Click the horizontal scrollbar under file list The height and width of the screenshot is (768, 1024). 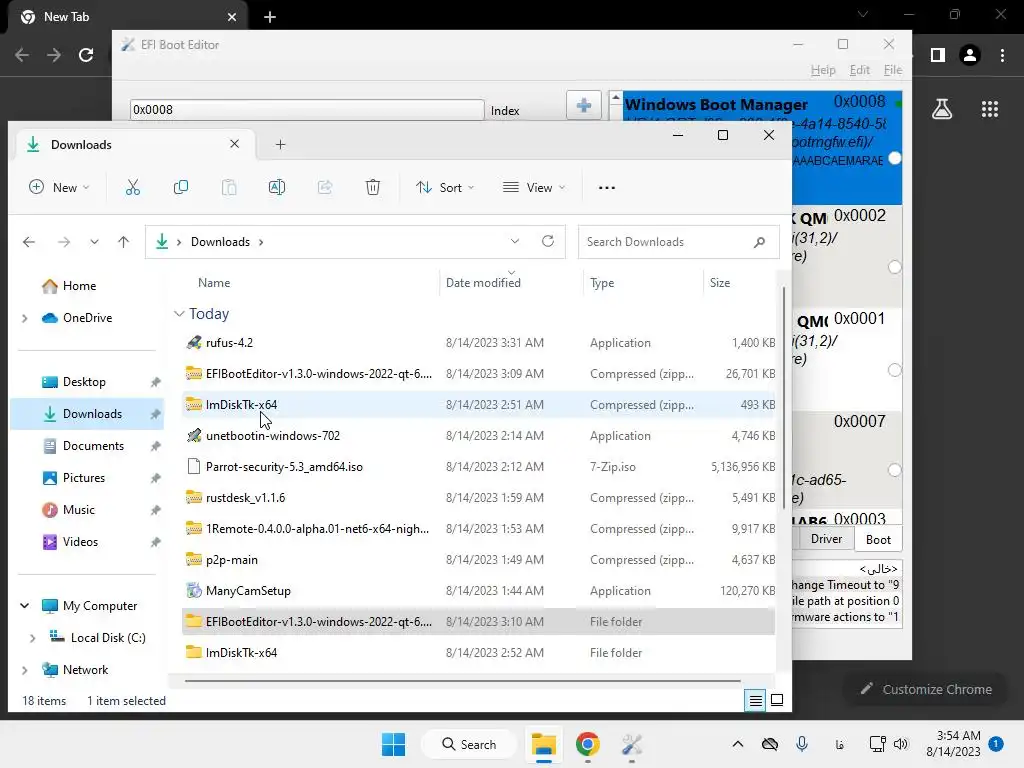[x=462, y=680]
